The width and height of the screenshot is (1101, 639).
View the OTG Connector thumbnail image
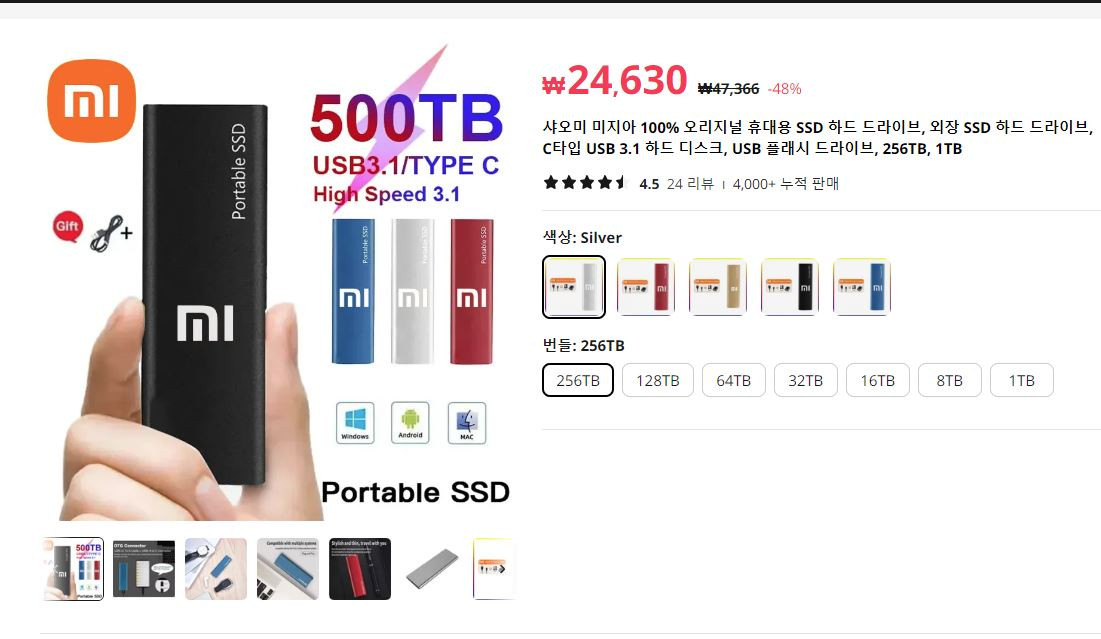pyautogui.click(x=144, y=569)
